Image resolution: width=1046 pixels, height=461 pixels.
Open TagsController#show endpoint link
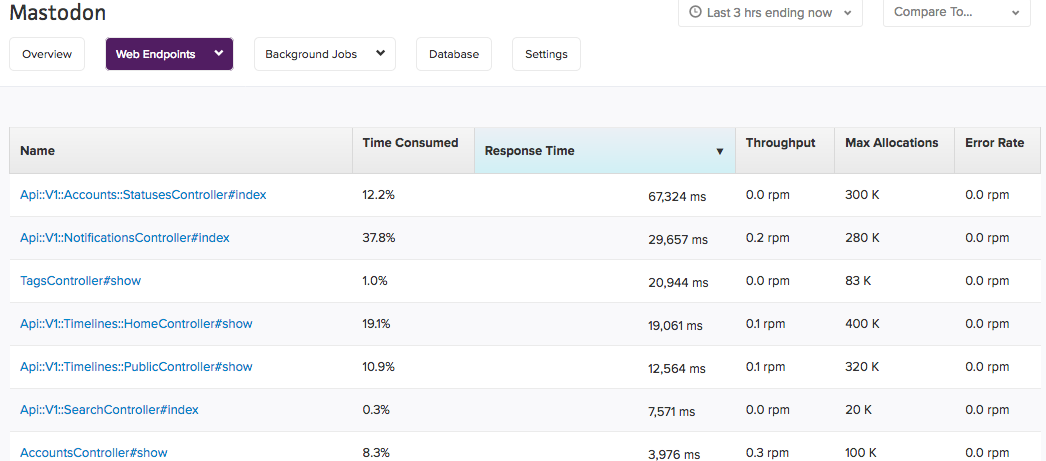81,281
